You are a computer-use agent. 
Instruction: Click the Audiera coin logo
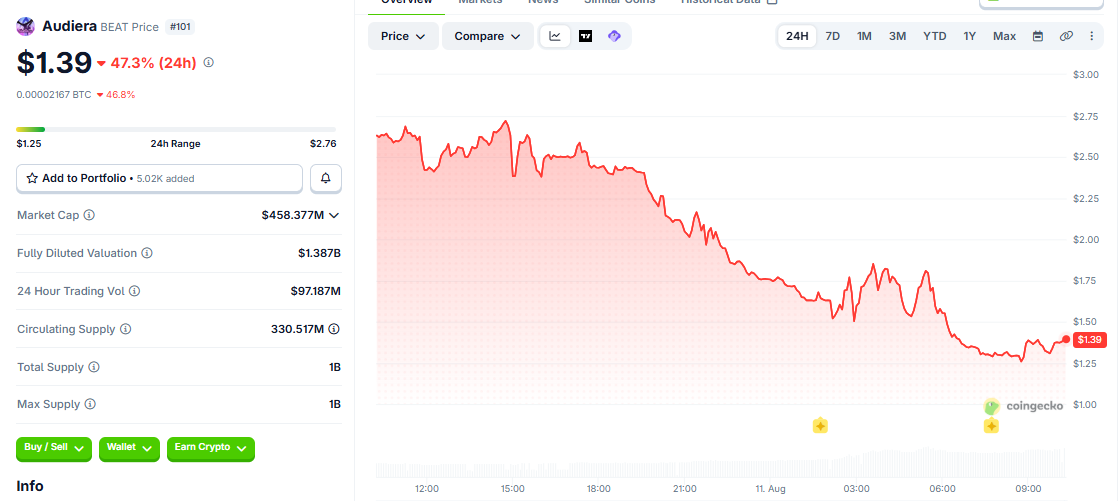26,27
